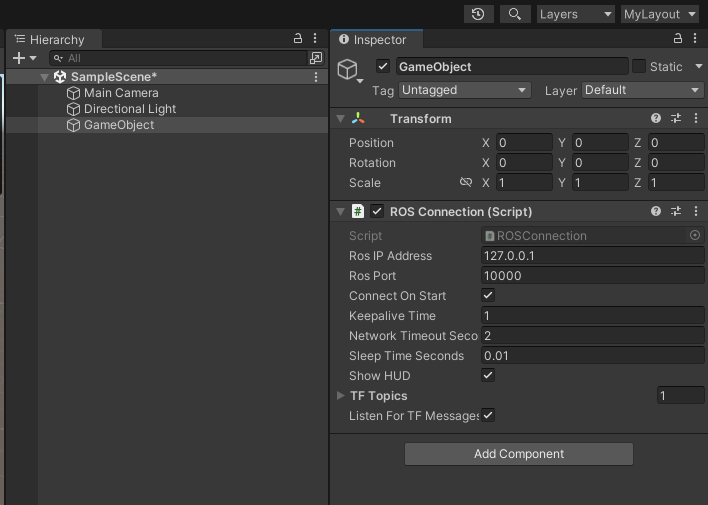Screen dimensions: 708x505
Task: Edit the Keepalive Time field
Action: [x=592, y=316]
